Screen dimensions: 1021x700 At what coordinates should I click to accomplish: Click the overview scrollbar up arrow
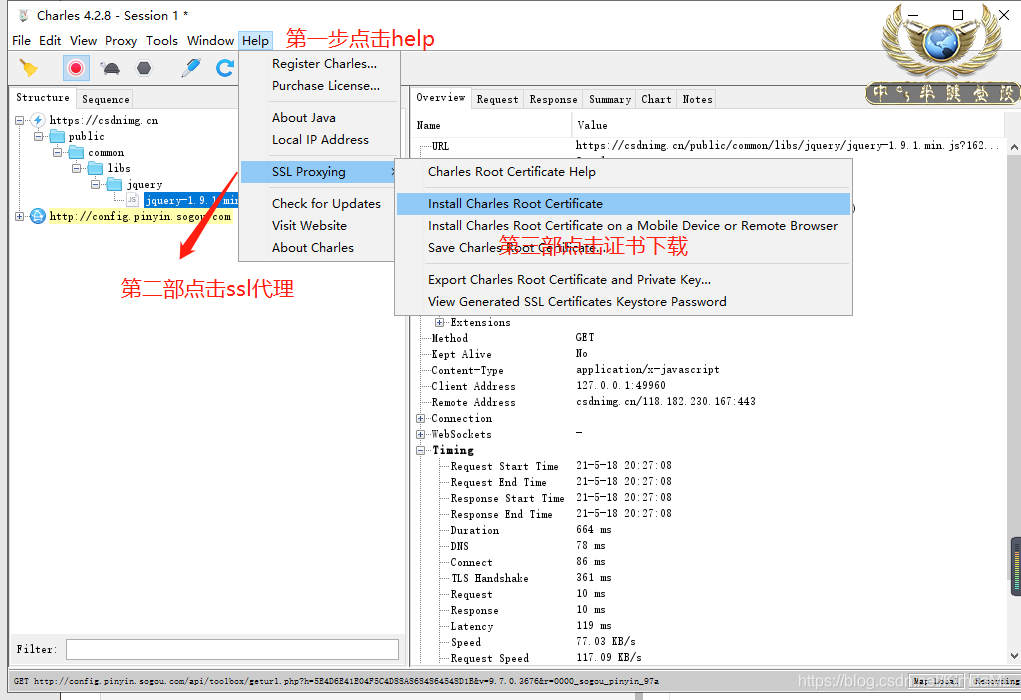(x=1014, y=147)
